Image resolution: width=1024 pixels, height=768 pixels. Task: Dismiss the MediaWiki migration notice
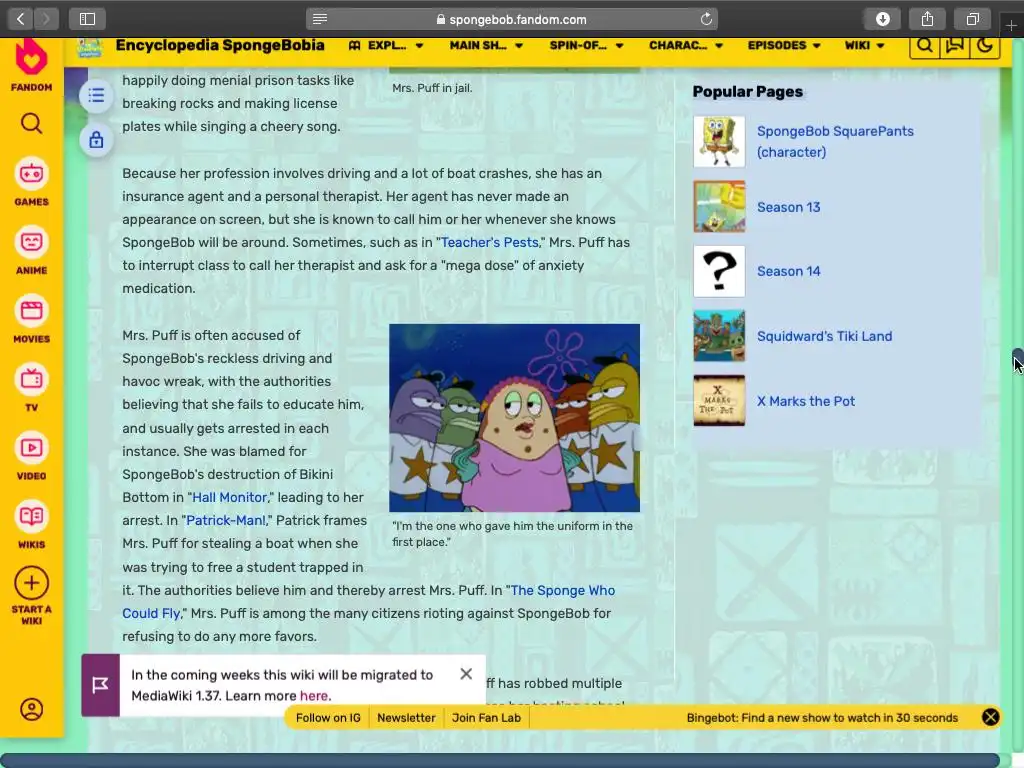[x=466, y=673]
